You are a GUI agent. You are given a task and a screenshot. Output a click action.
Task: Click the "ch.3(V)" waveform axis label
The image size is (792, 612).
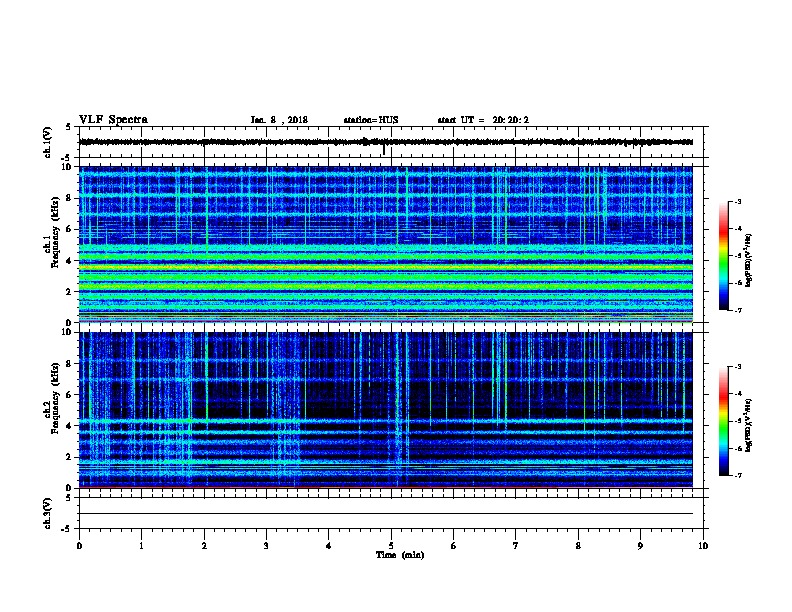point(48,513)
